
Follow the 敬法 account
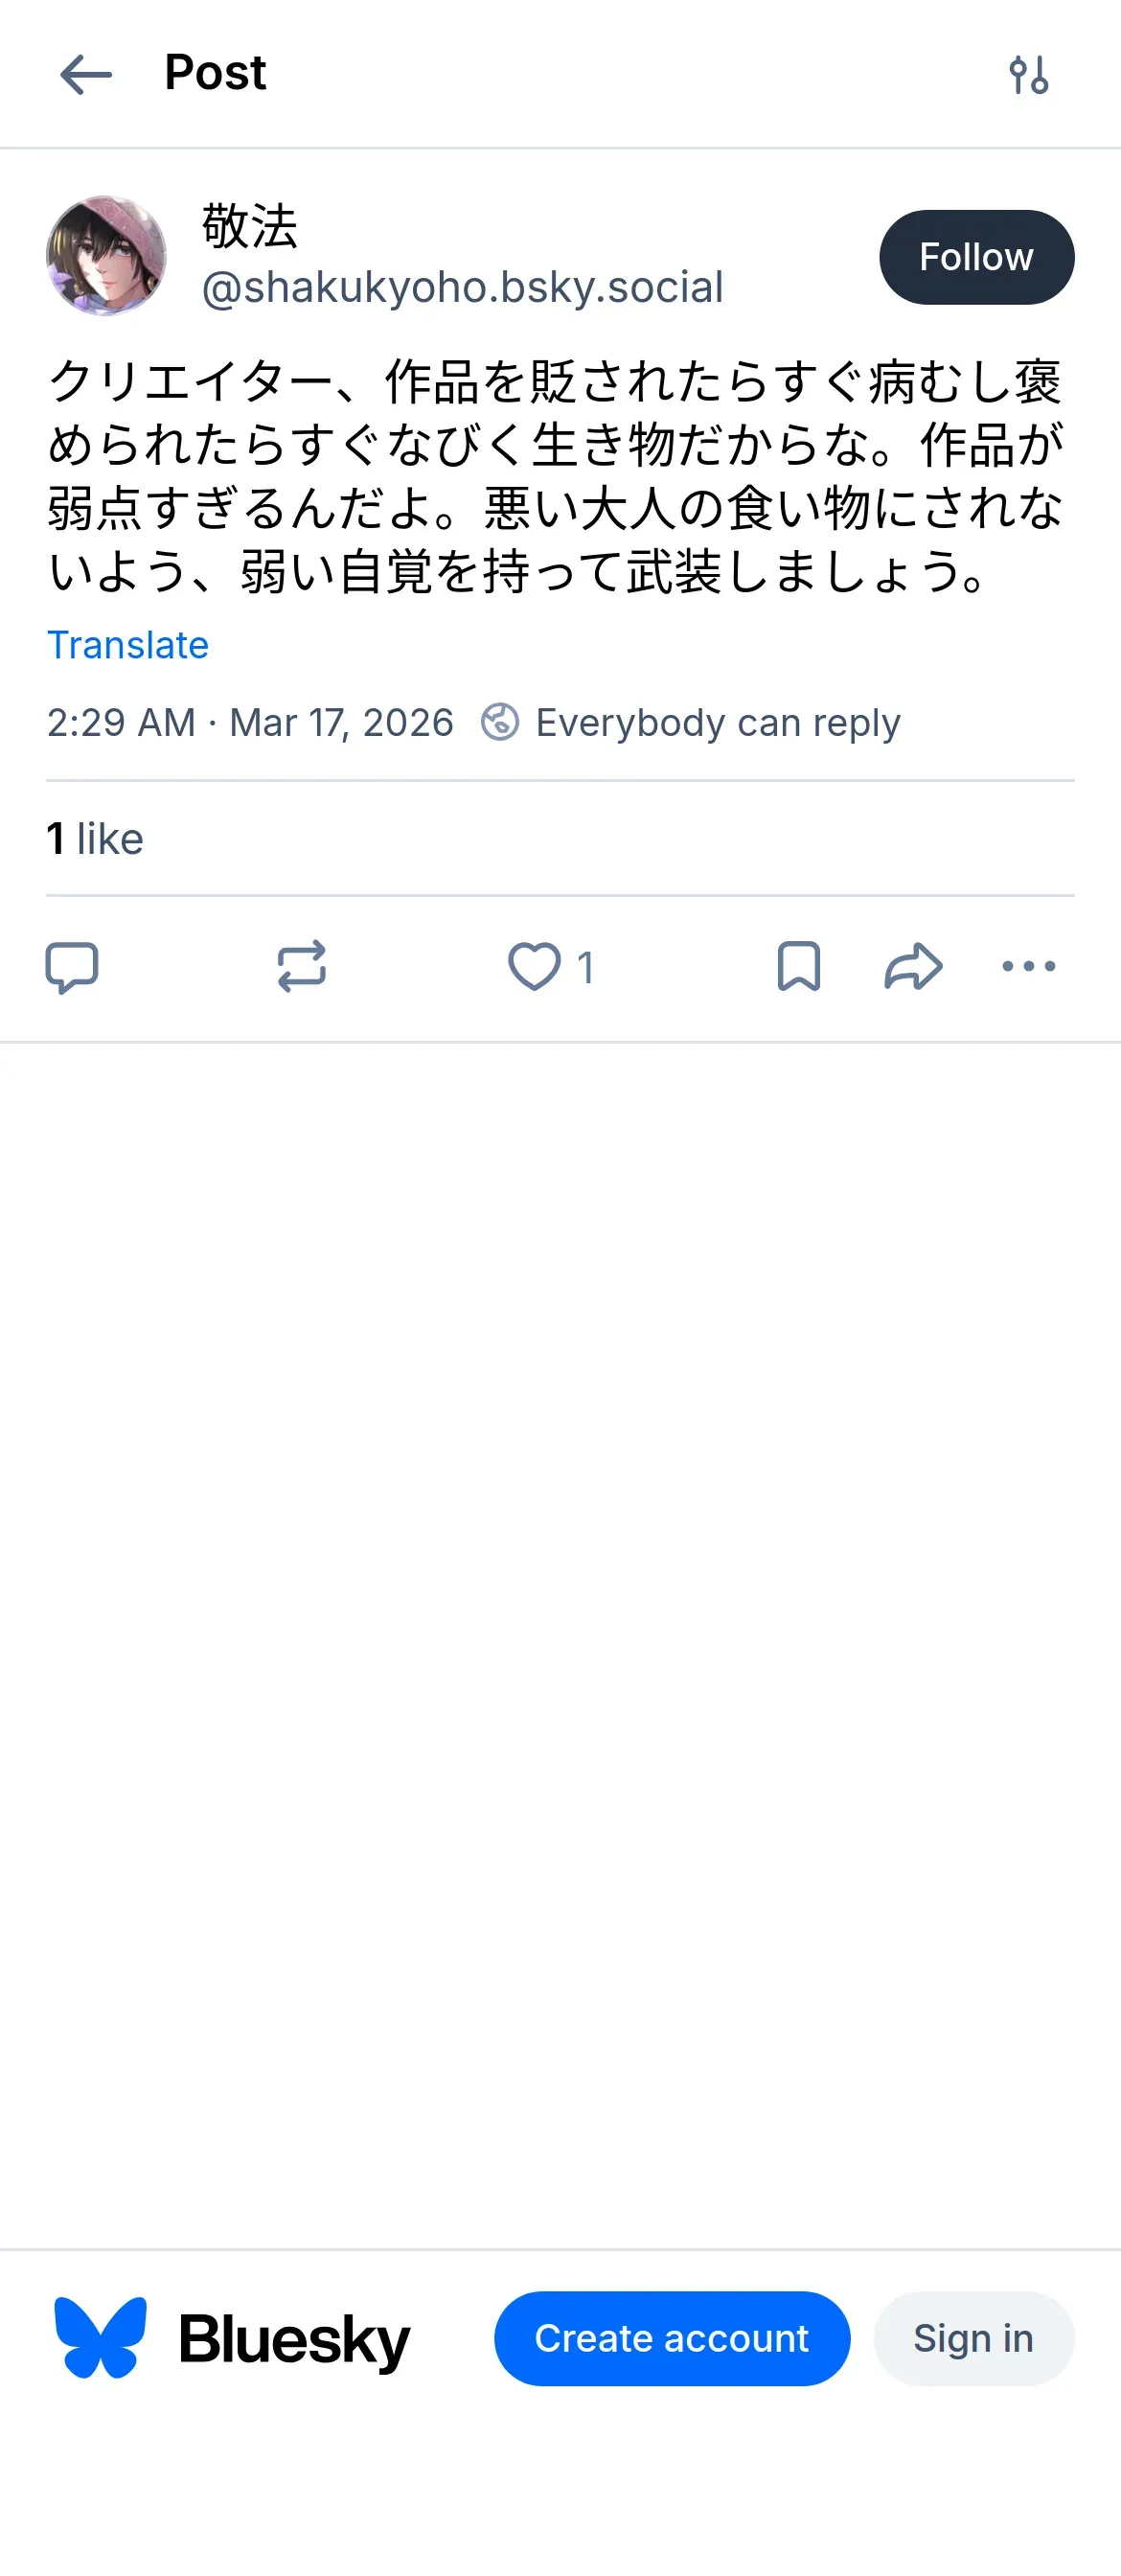point(976,257)
